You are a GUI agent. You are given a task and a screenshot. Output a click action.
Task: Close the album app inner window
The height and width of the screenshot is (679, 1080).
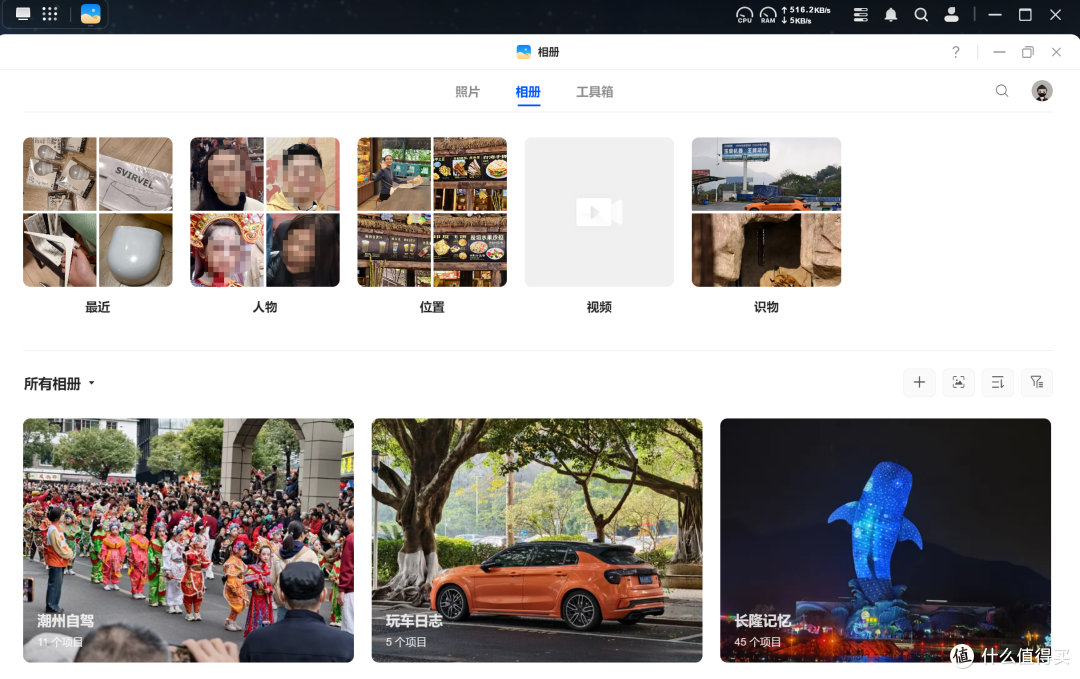1057,52
